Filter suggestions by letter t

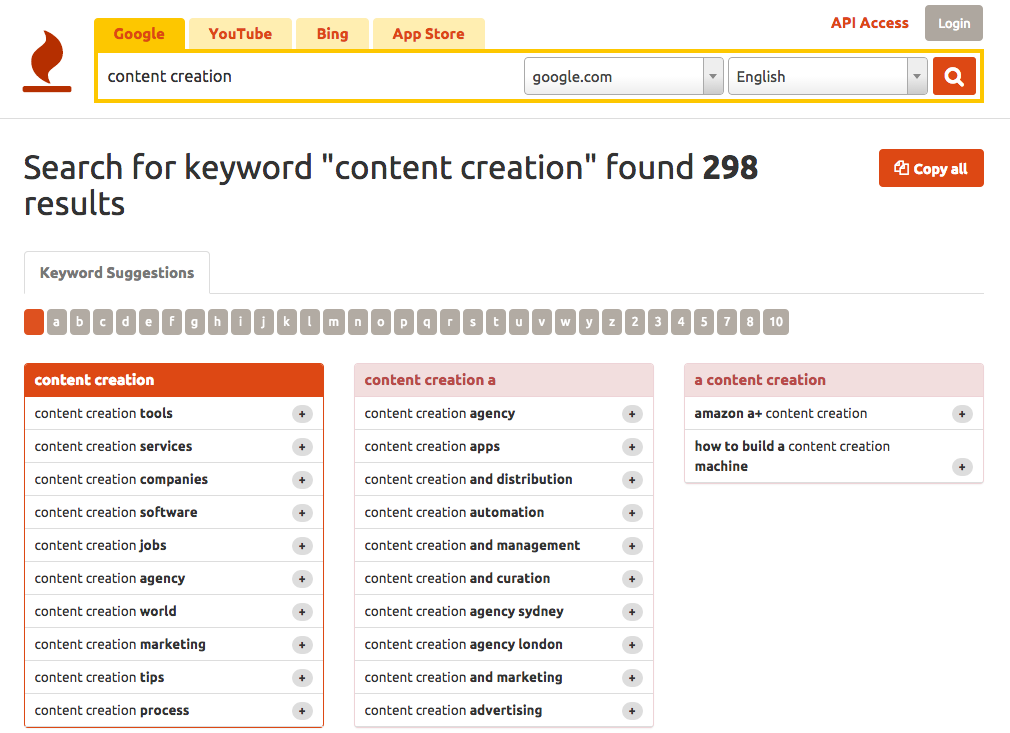496,322
